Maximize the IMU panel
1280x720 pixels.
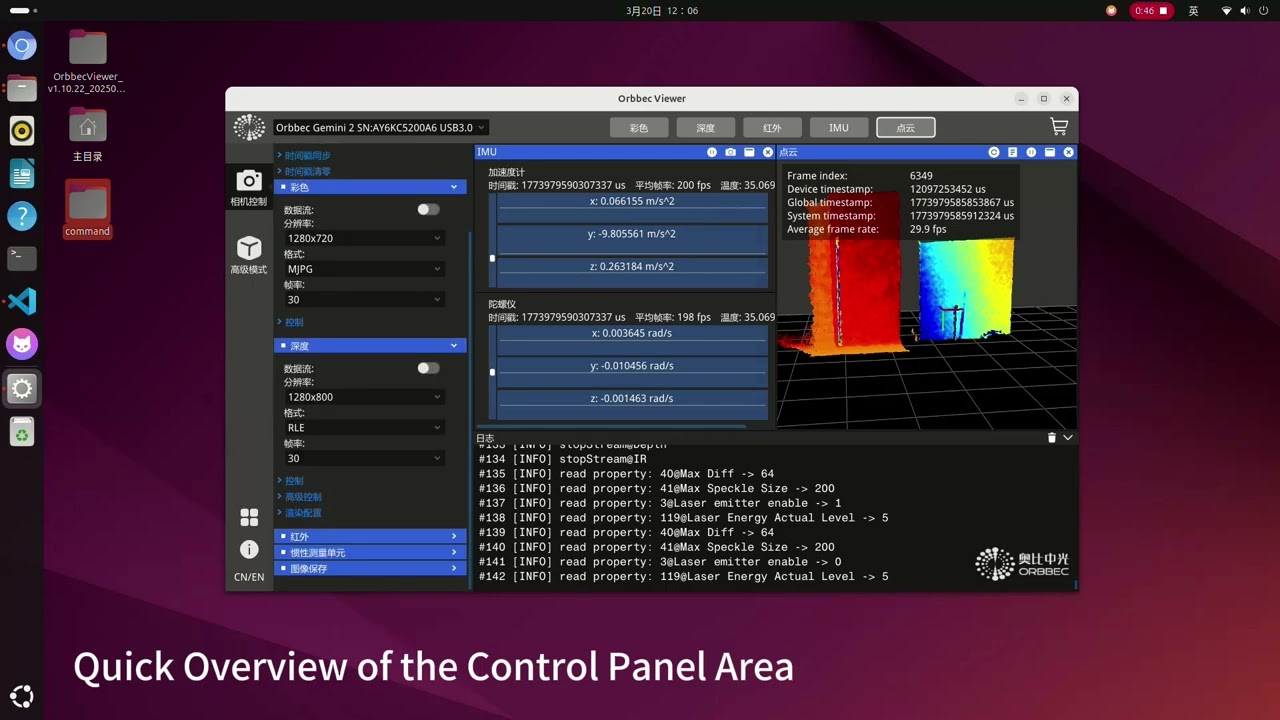(x=749, y=152)
